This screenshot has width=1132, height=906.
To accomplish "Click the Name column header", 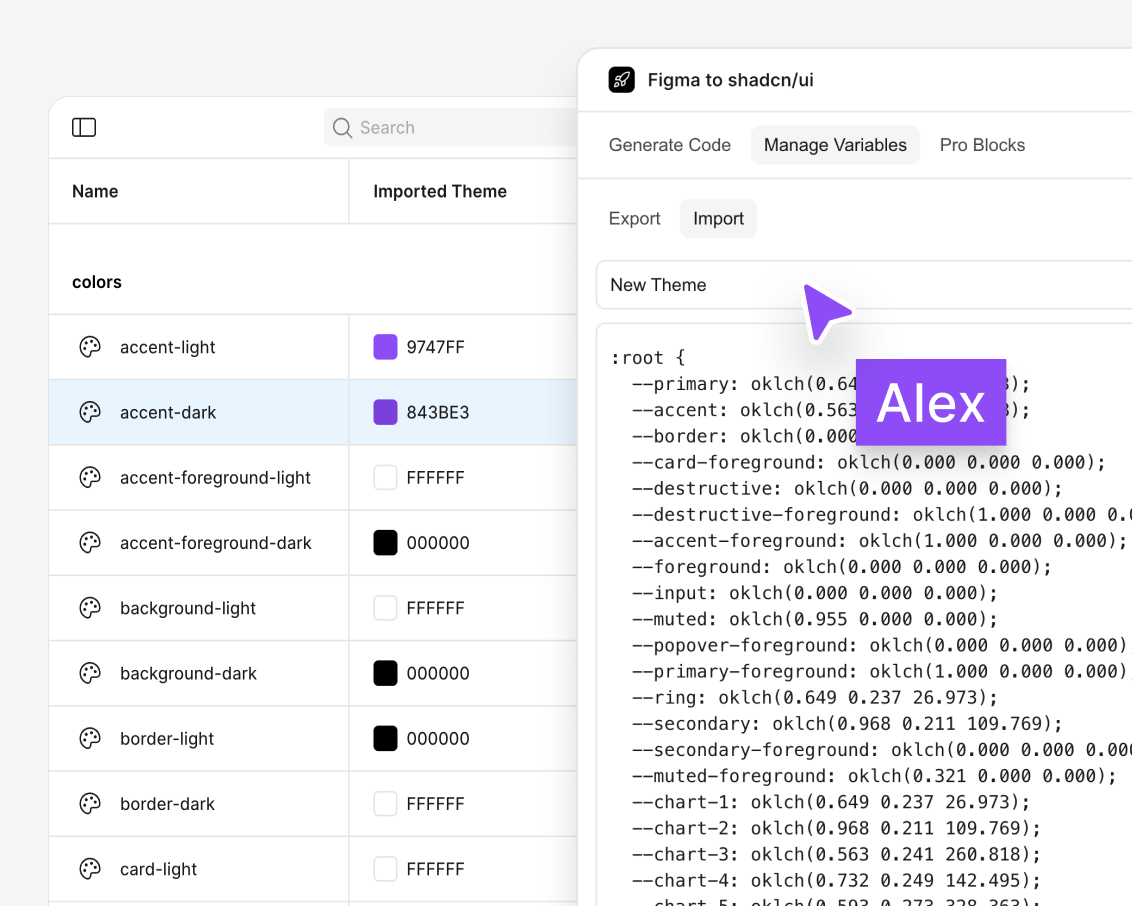I will (95, 191).
